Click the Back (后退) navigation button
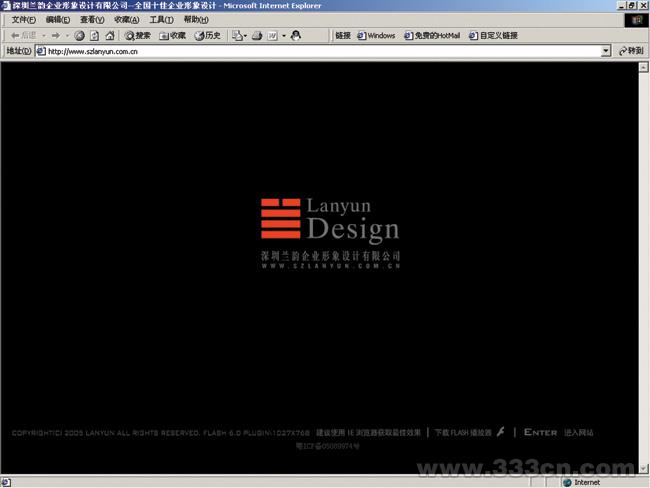650x488 pixels. [x=20, y=35]
